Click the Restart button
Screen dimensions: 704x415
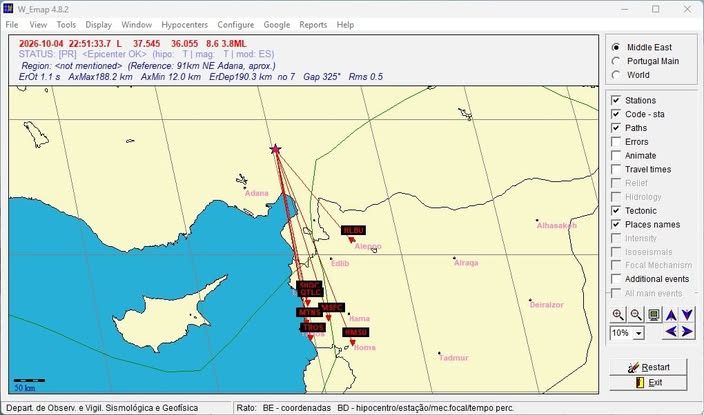pyautogui.click(x=648, y=367)
